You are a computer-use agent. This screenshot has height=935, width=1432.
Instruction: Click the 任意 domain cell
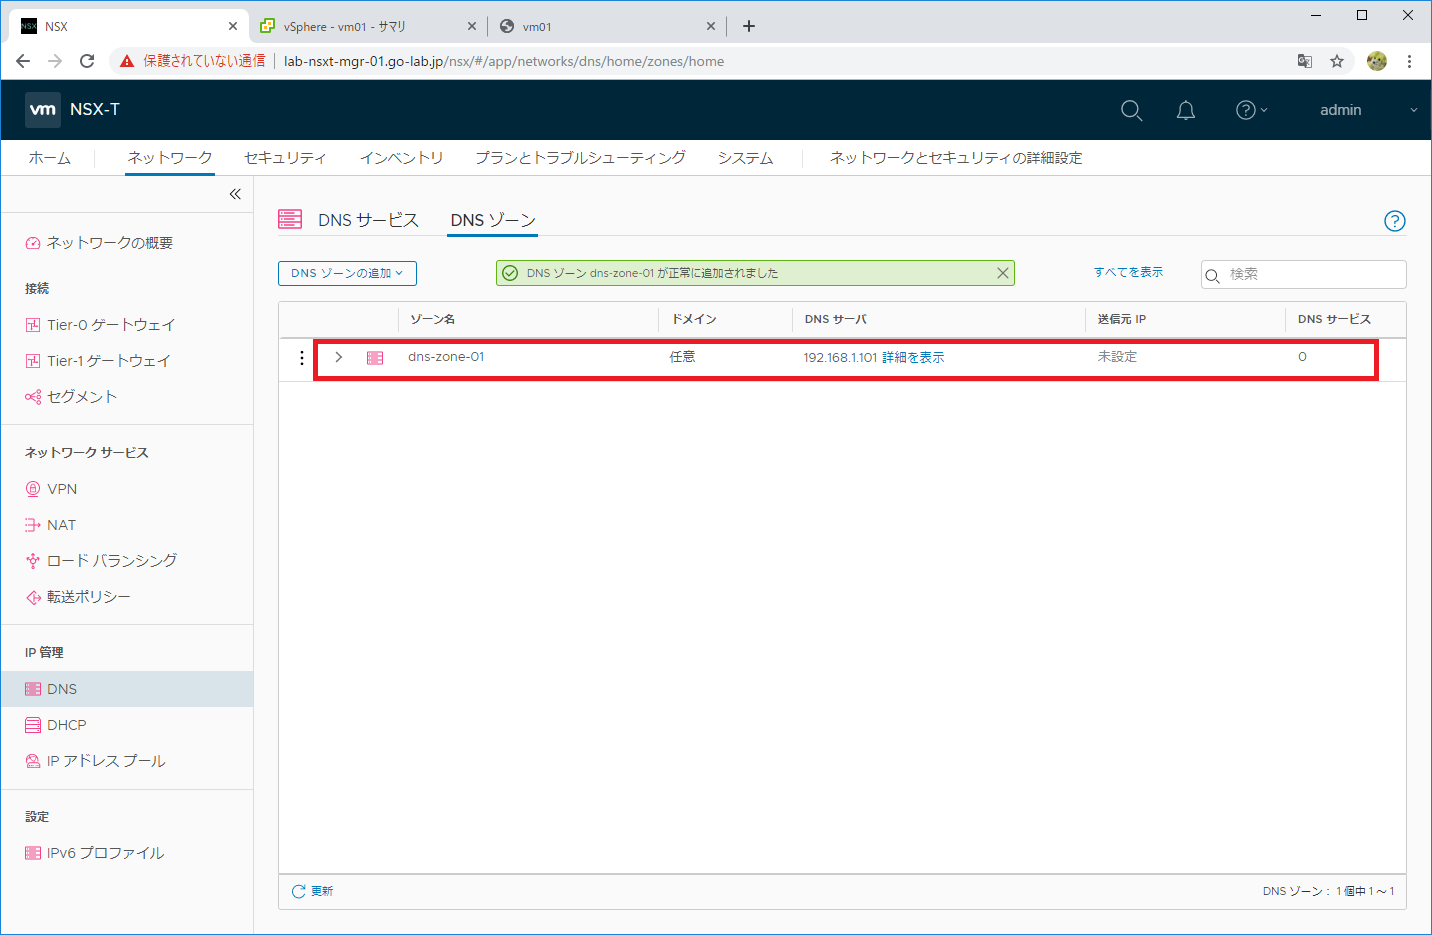[x=682, y=357]
